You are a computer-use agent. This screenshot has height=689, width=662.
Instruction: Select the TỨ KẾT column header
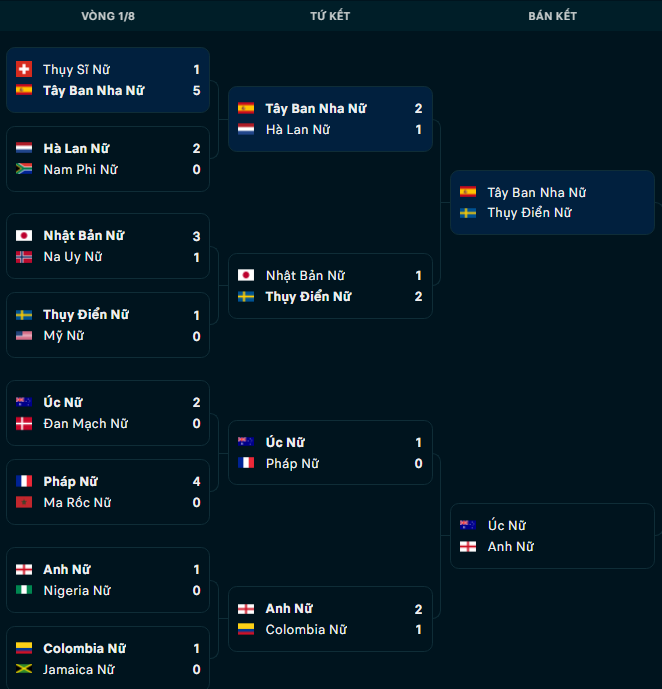[x=330, y=16]
